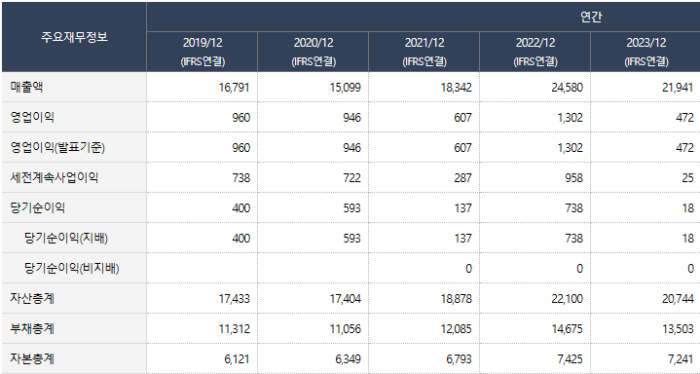The height and width of the screenshot is (374, 700).
Task: Select 부채총계 value 11,056
Action: point(345,329)
